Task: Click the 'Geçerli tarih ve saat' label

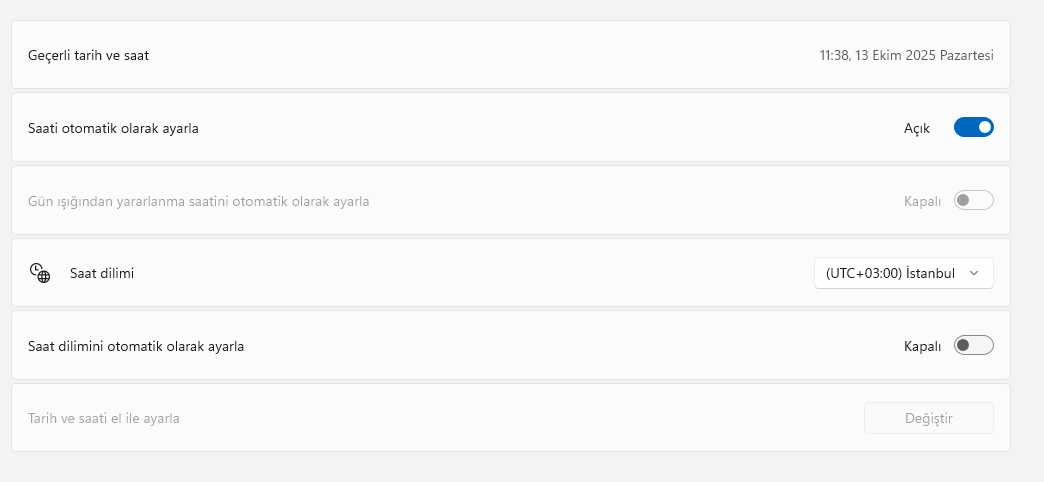Action: click(89, 56)
